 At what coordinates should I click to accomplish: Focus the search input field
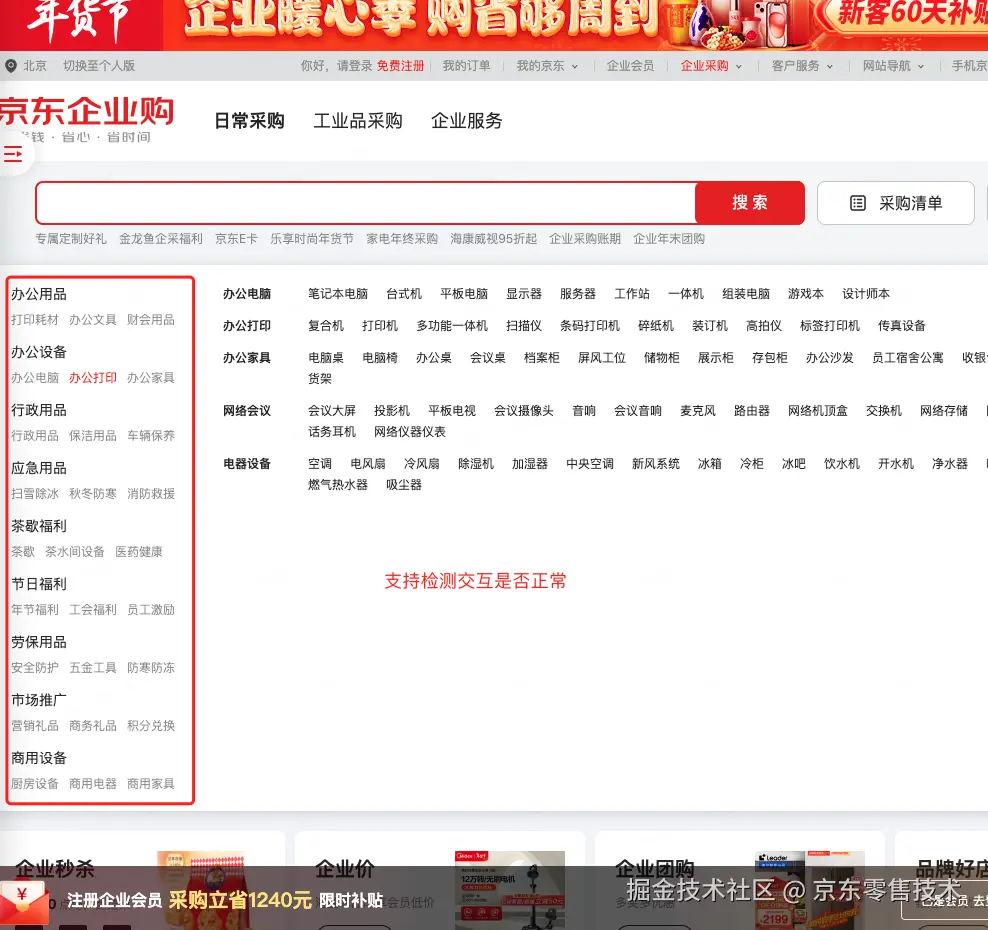coord(366,203)
